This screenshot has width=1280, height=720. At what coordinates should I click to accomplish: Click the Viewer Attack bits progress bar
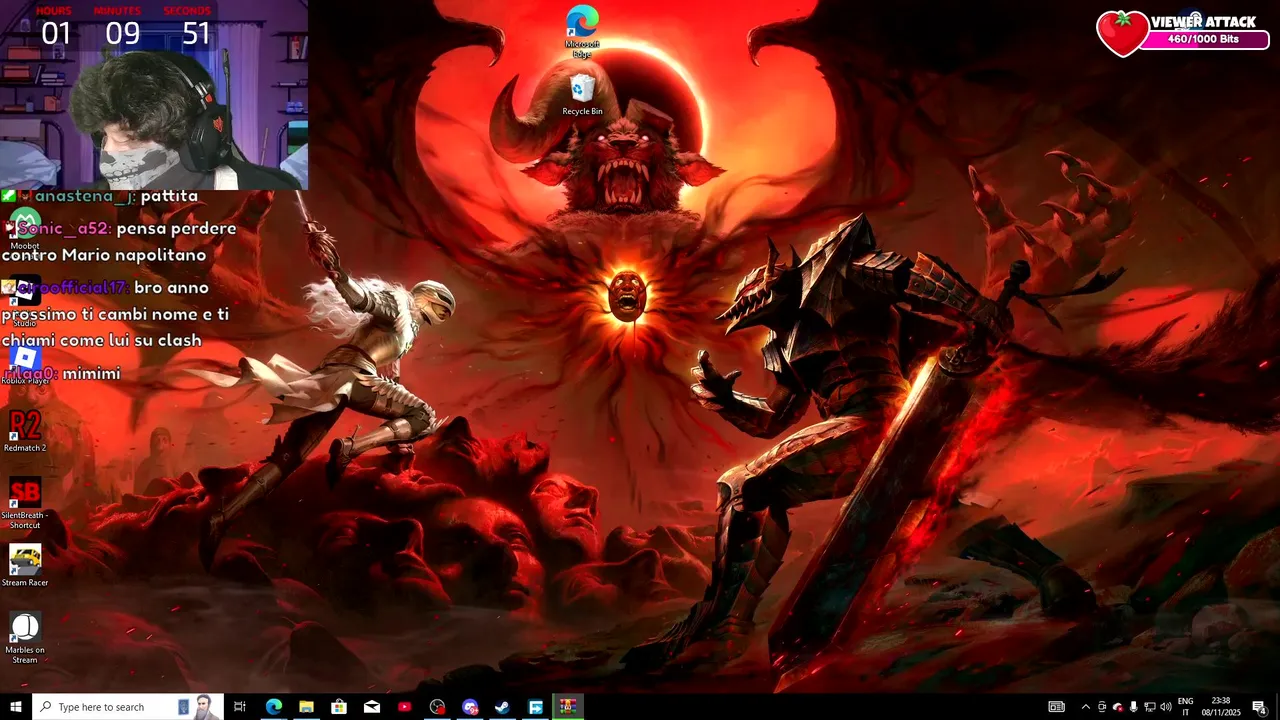(1203, 39)
